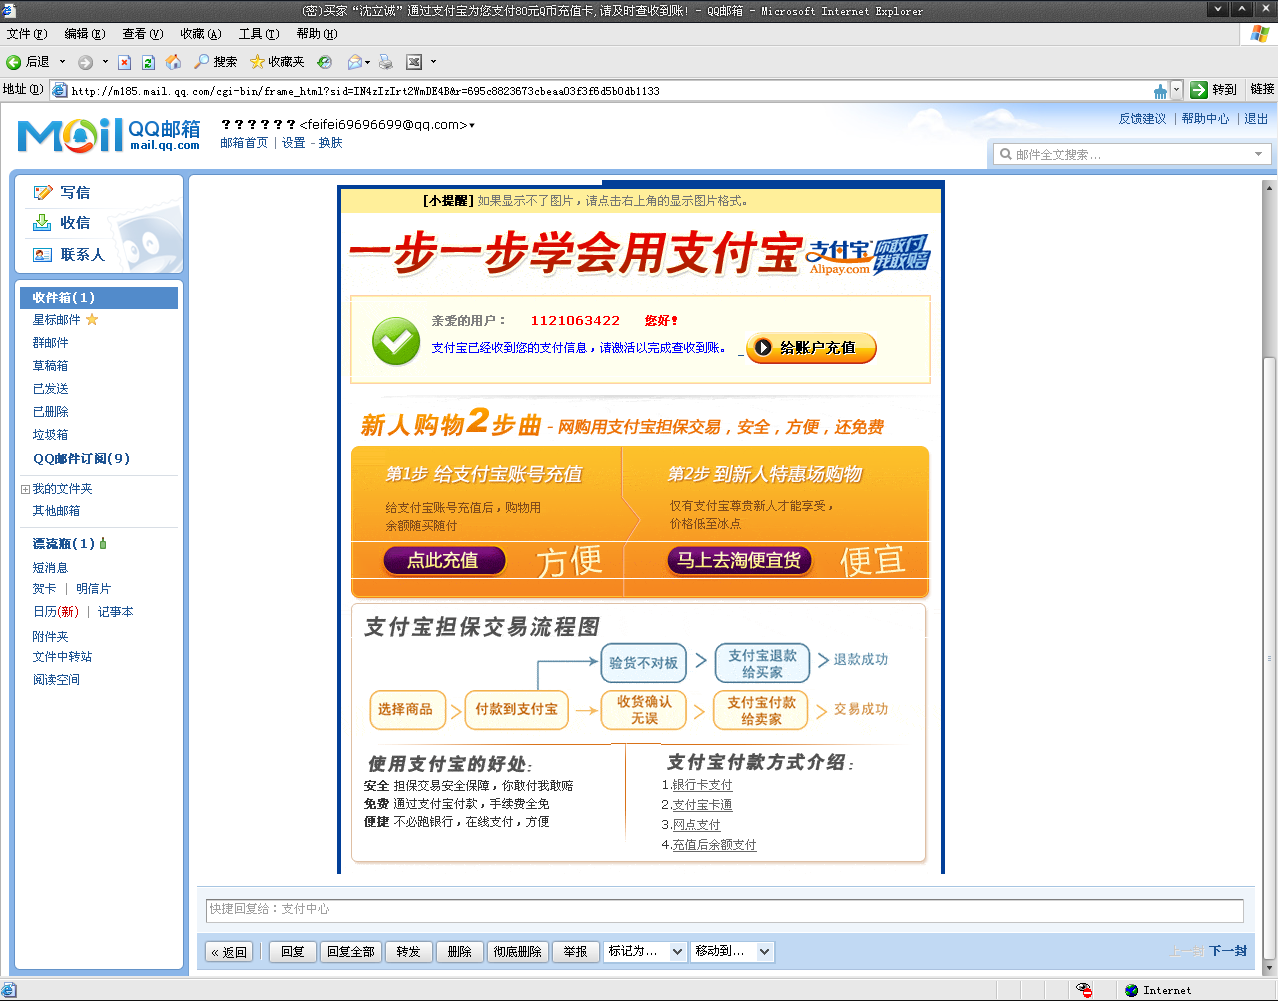Click the Contacts (联系人) card icon
Screen dimensions: 1278x1001
coord(42,254)
